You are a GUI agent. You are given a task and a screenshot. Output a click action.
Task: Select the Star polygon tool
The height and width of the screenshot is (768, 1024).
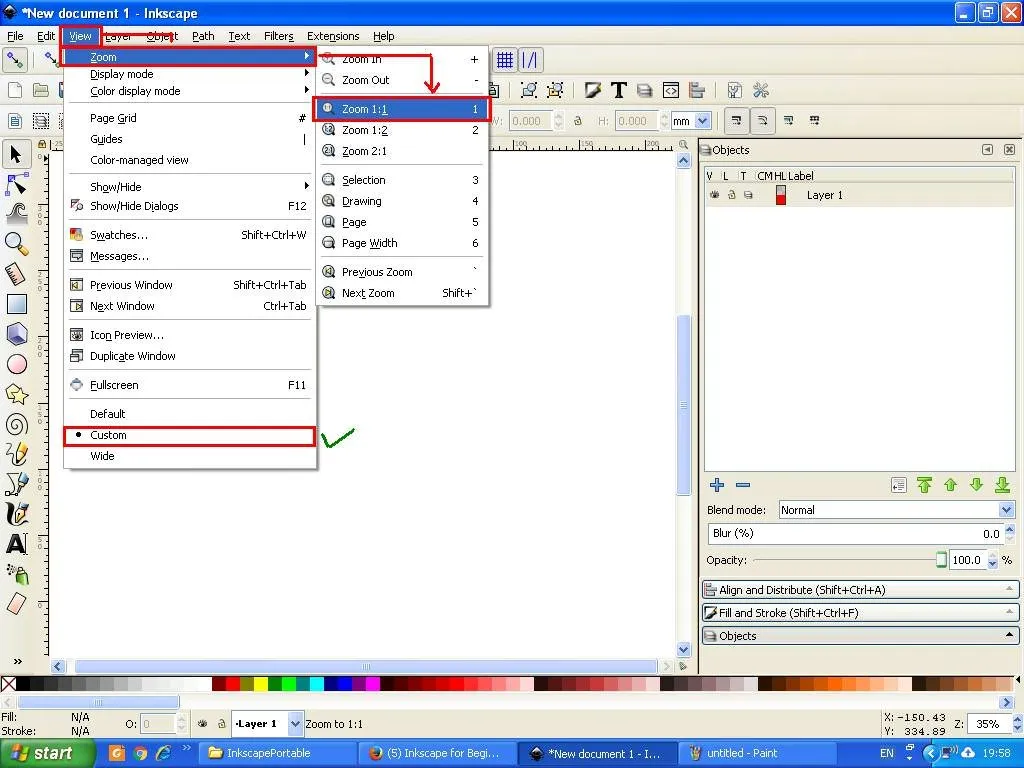[x=16, y=394]
